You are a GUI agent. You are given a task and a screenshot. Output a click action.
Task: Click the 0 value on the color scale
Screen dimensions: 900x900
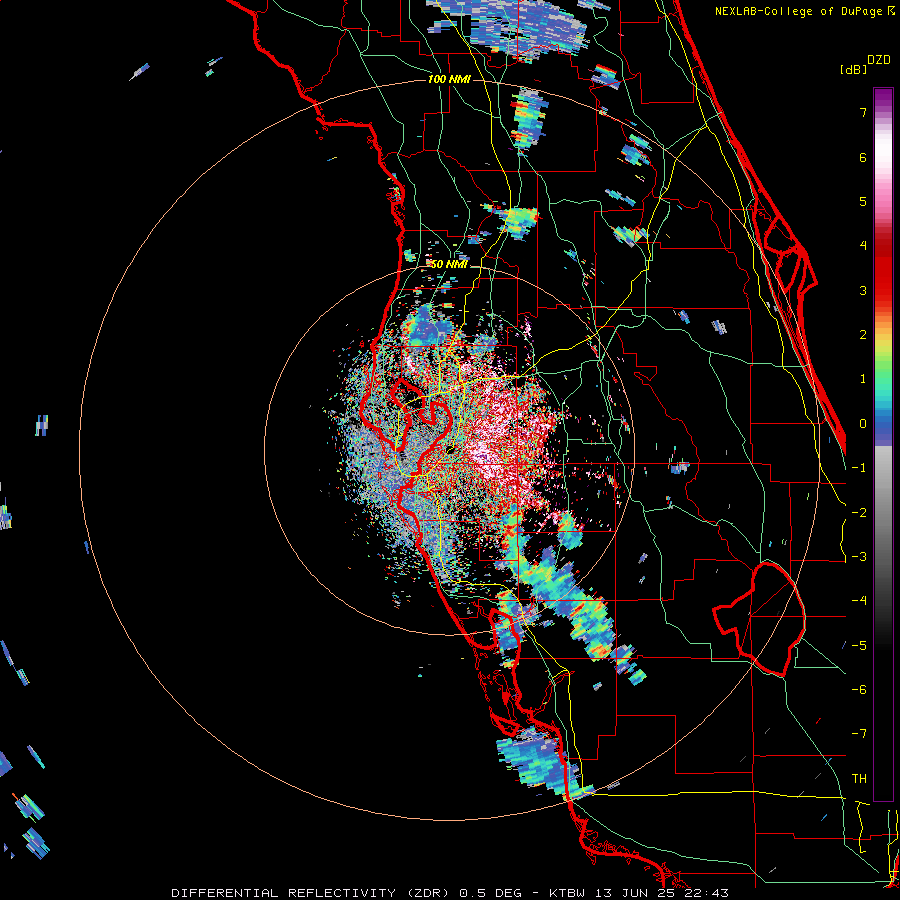tap(863, 424)
